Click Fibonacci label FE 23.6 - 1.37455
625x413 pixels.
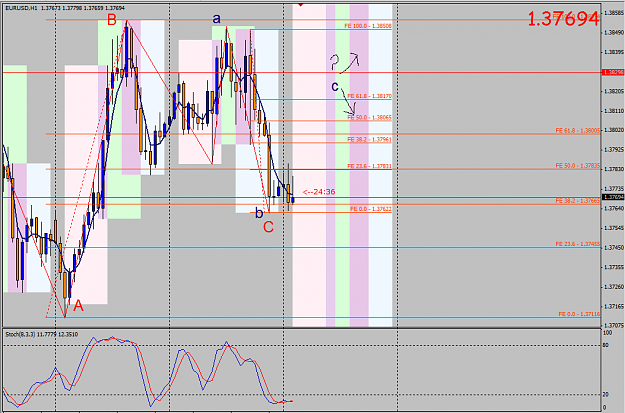tap(578, 244)
